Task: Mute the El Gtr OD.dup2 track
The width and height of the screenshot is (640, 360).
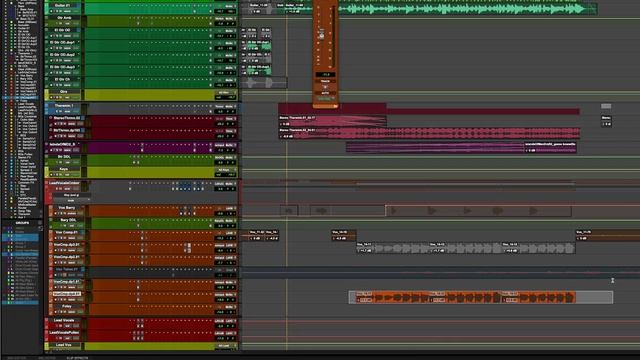Action: (61, 60)
